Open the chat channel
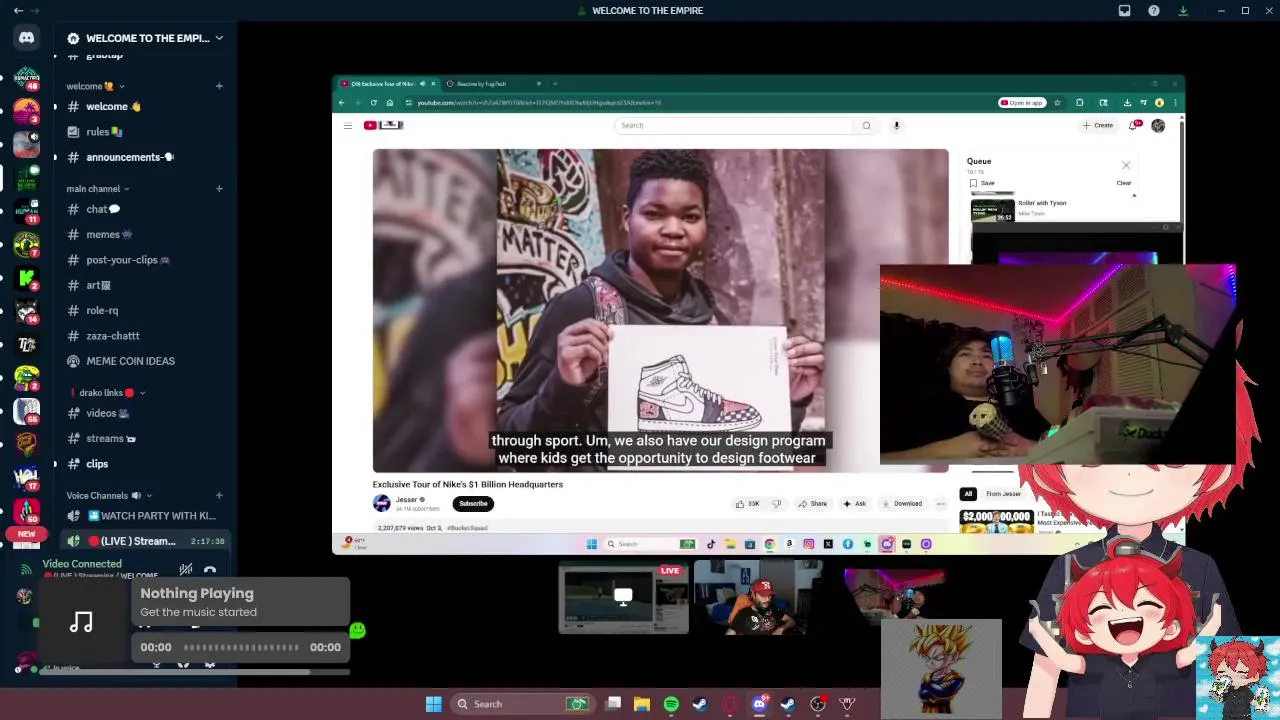 coord(145,209)
